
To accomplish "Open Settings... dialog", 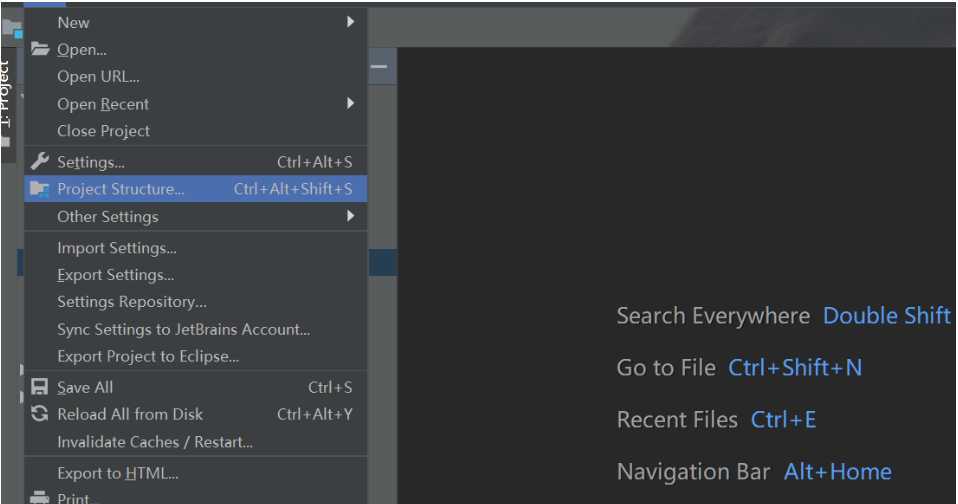I will coord(196,162).
